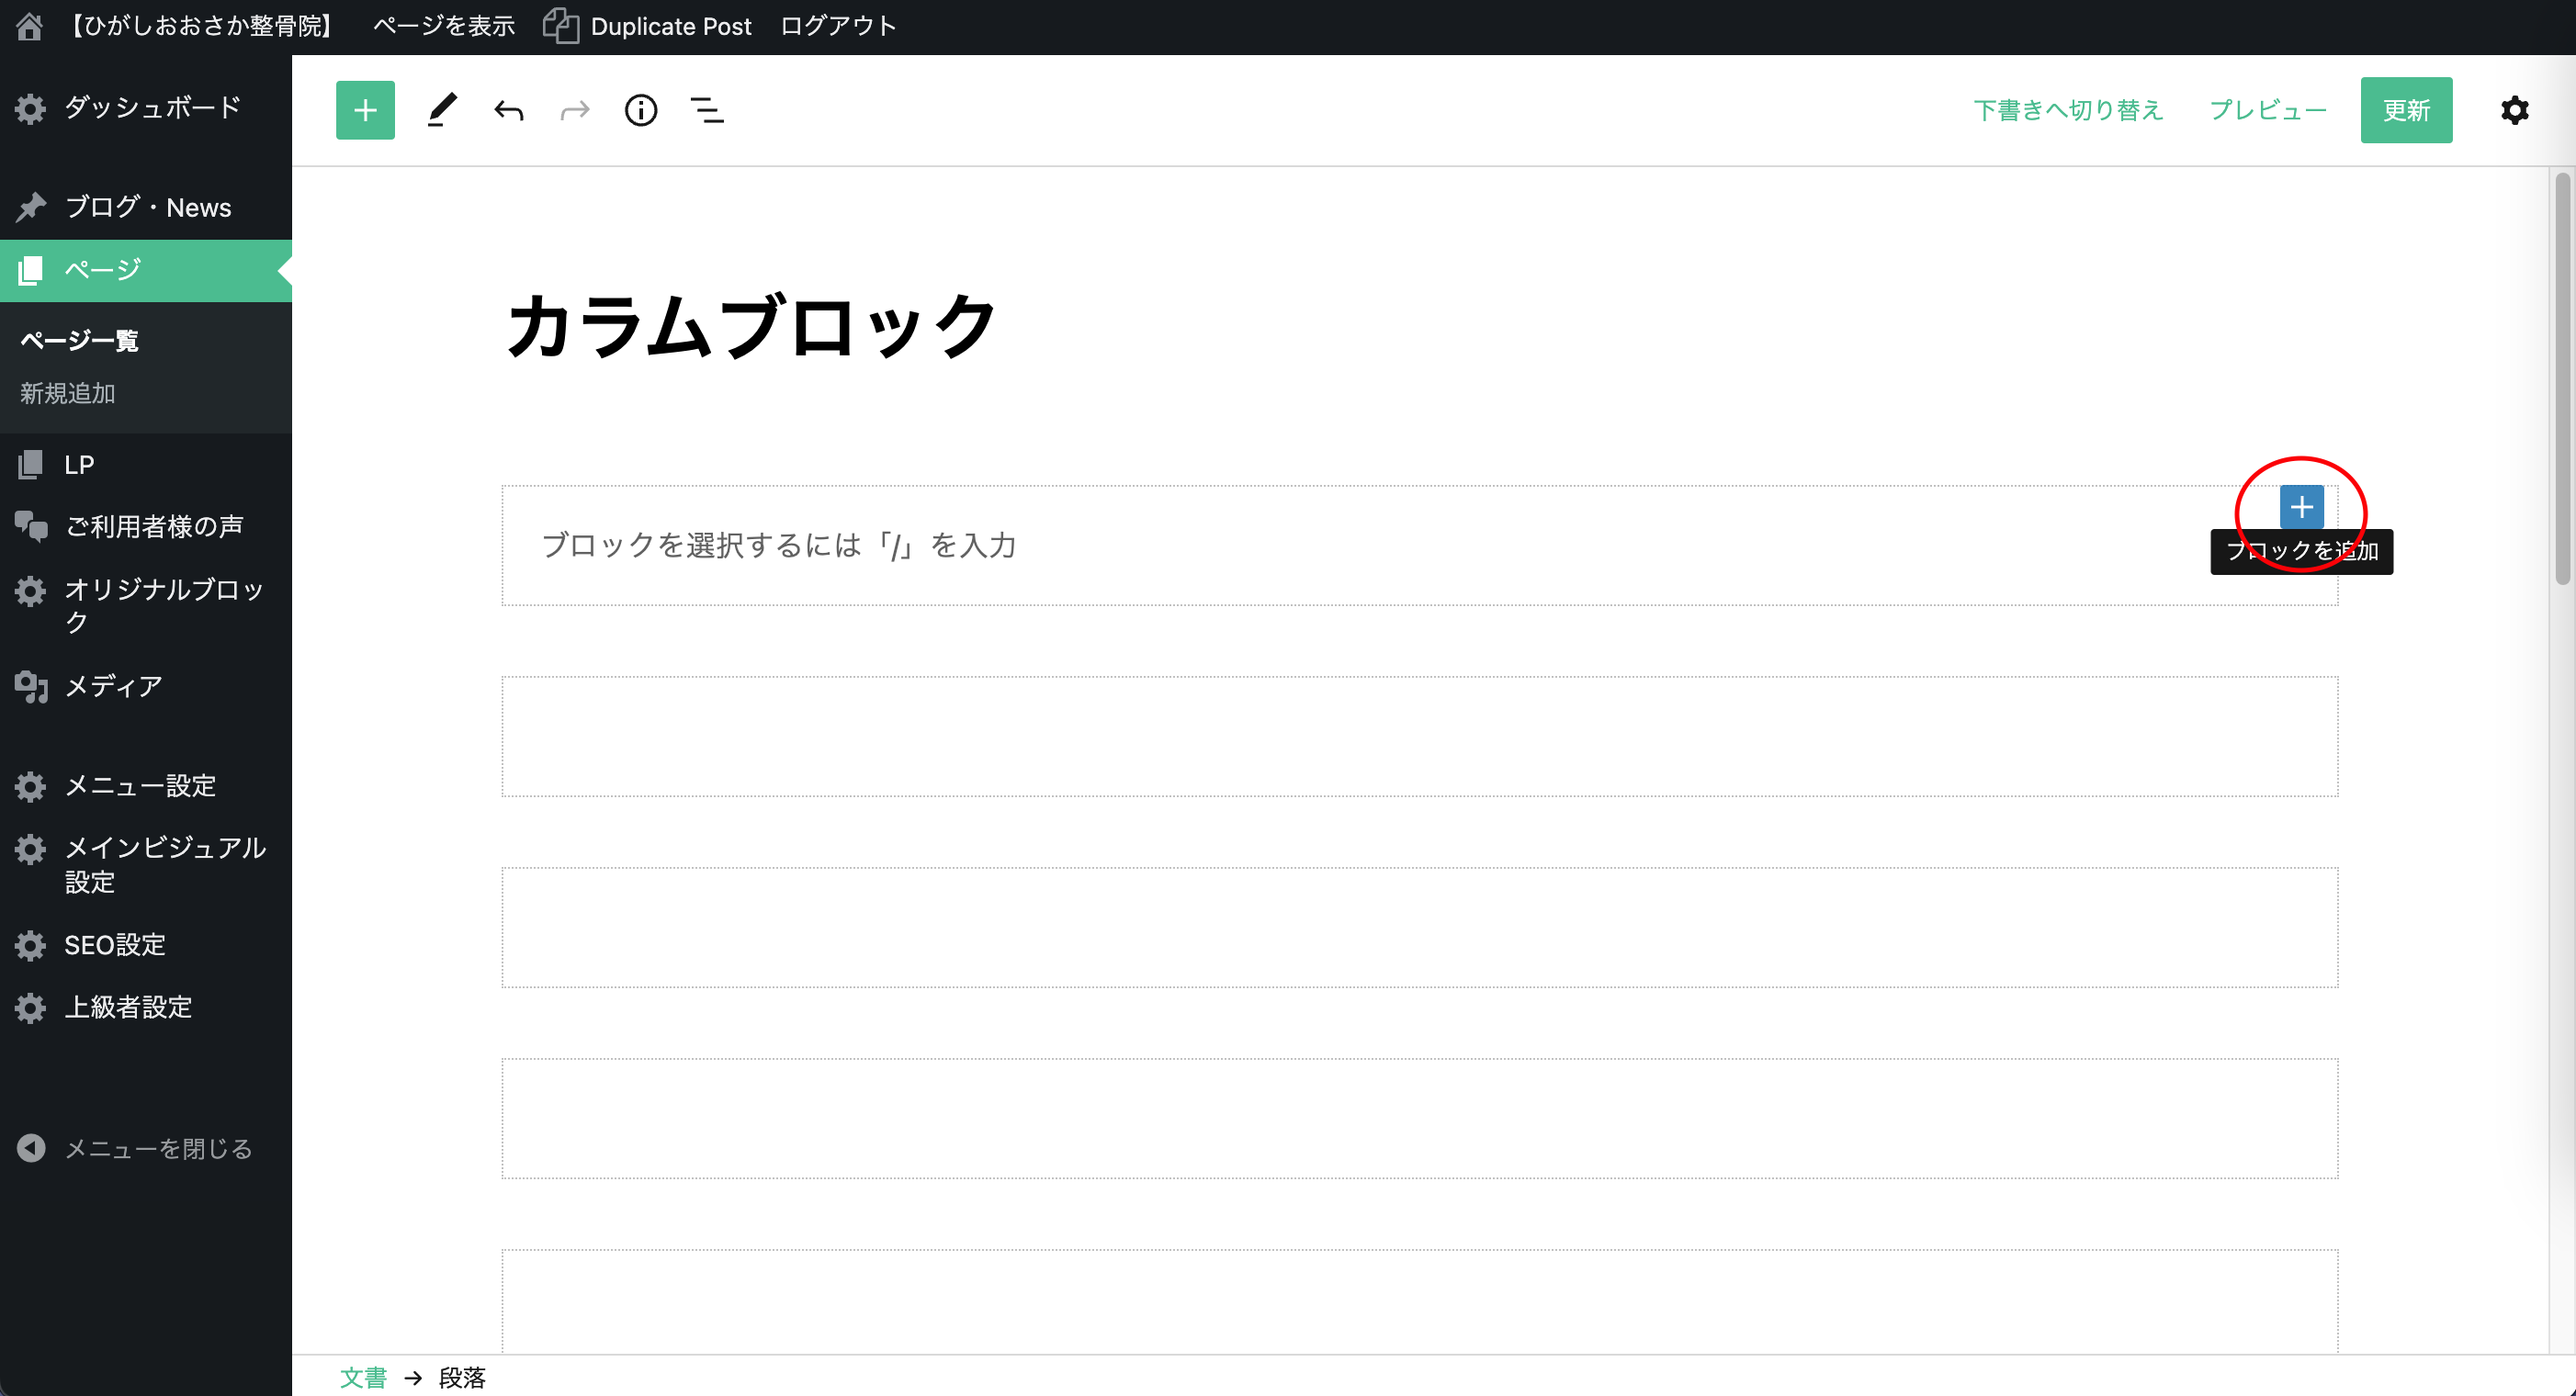Toggle the settings gear sidebar panel
This screenshot has height=1396, width=2576.
(x=2514, y=110)
